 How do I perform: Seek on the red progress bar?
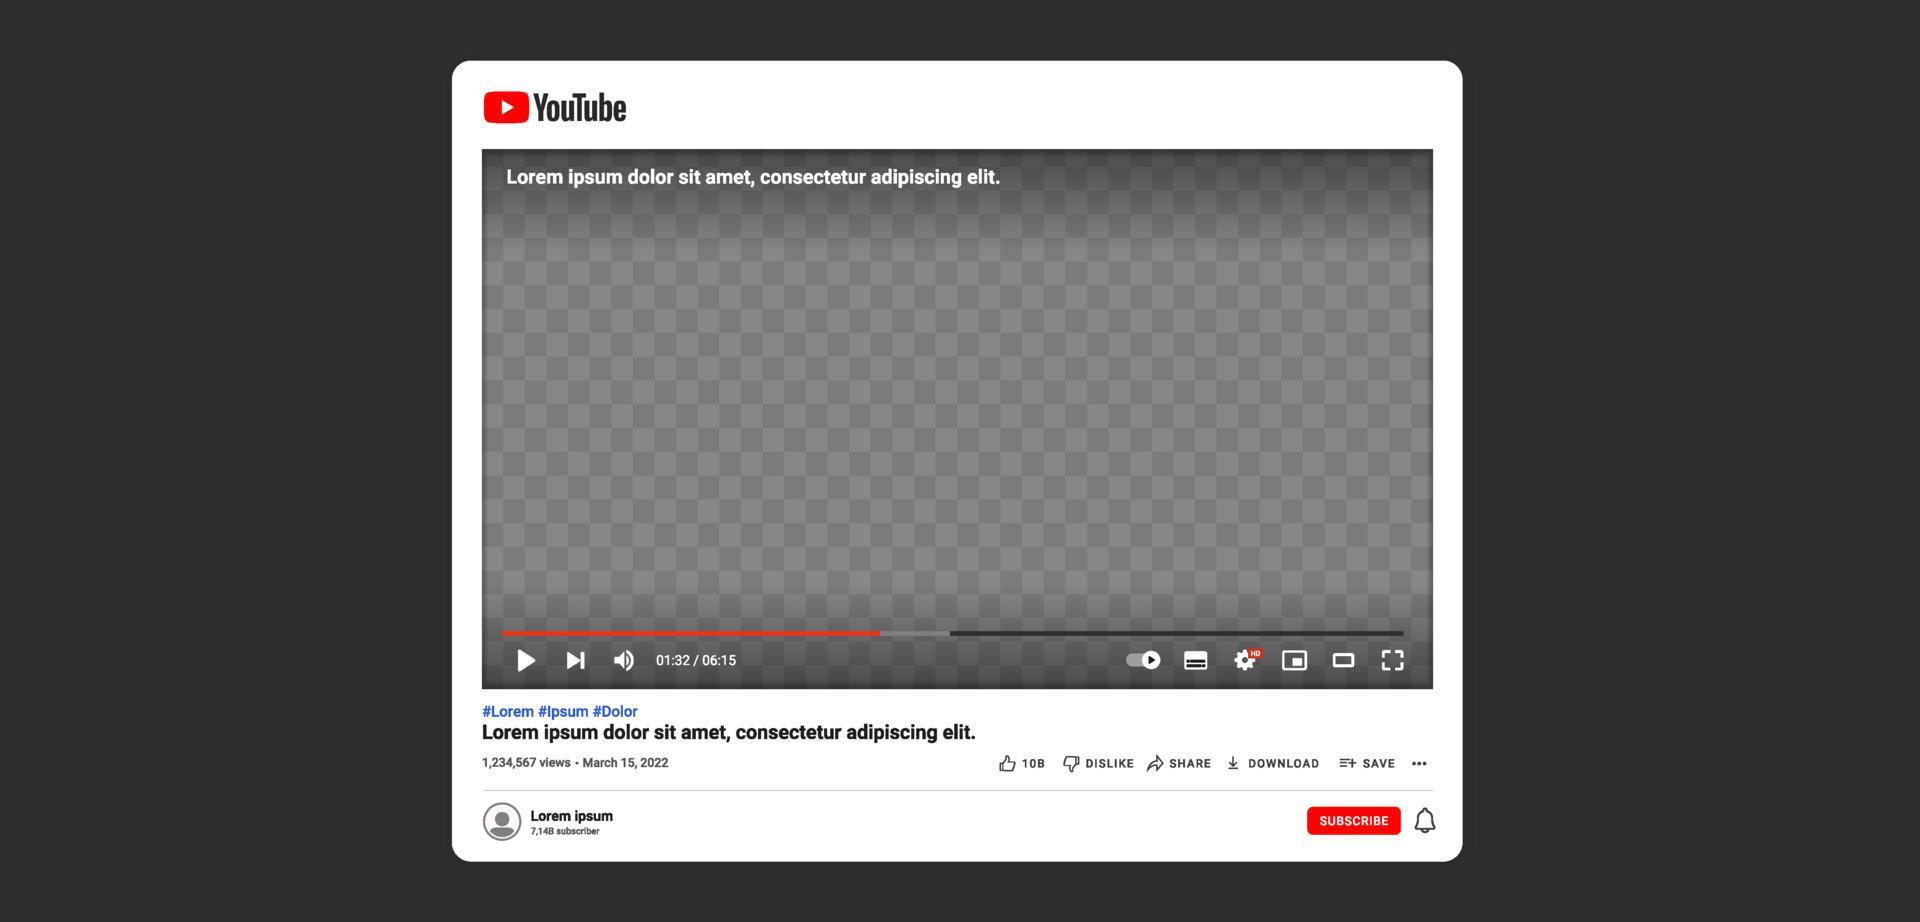point(691,633)
